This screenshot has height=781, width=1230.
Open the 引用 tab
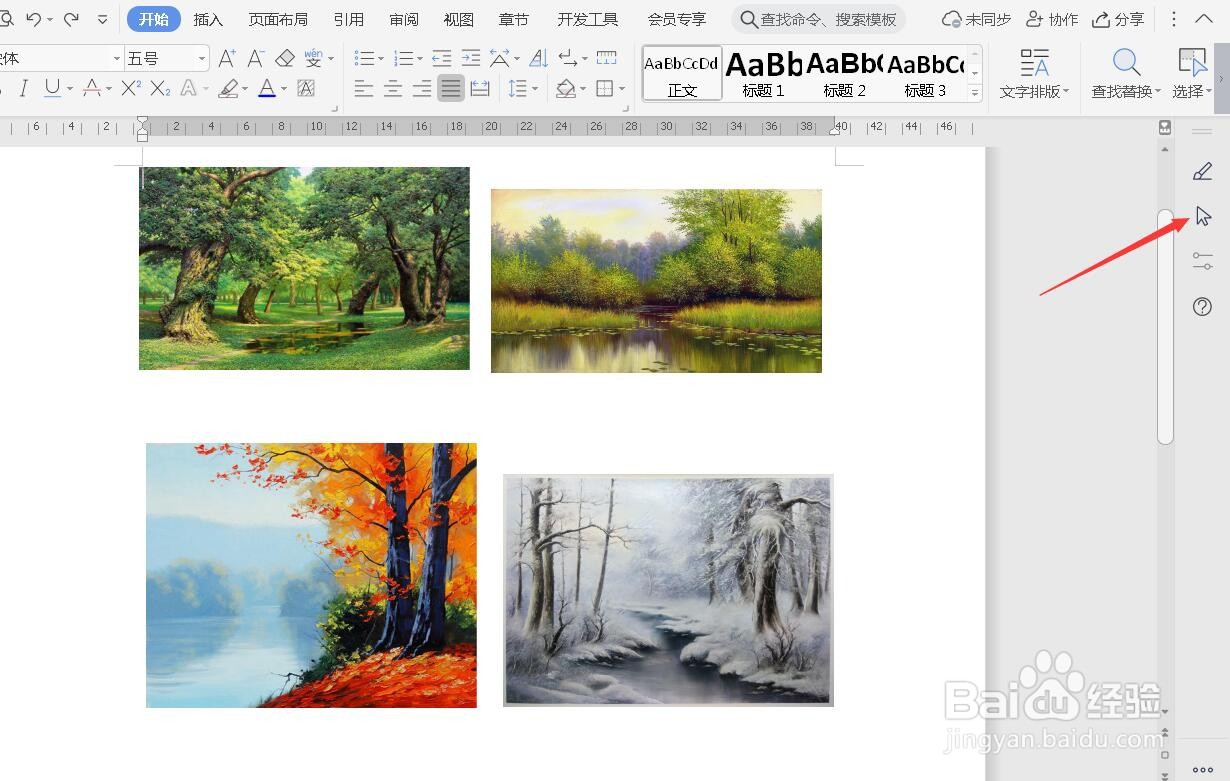tap(349, 19)
